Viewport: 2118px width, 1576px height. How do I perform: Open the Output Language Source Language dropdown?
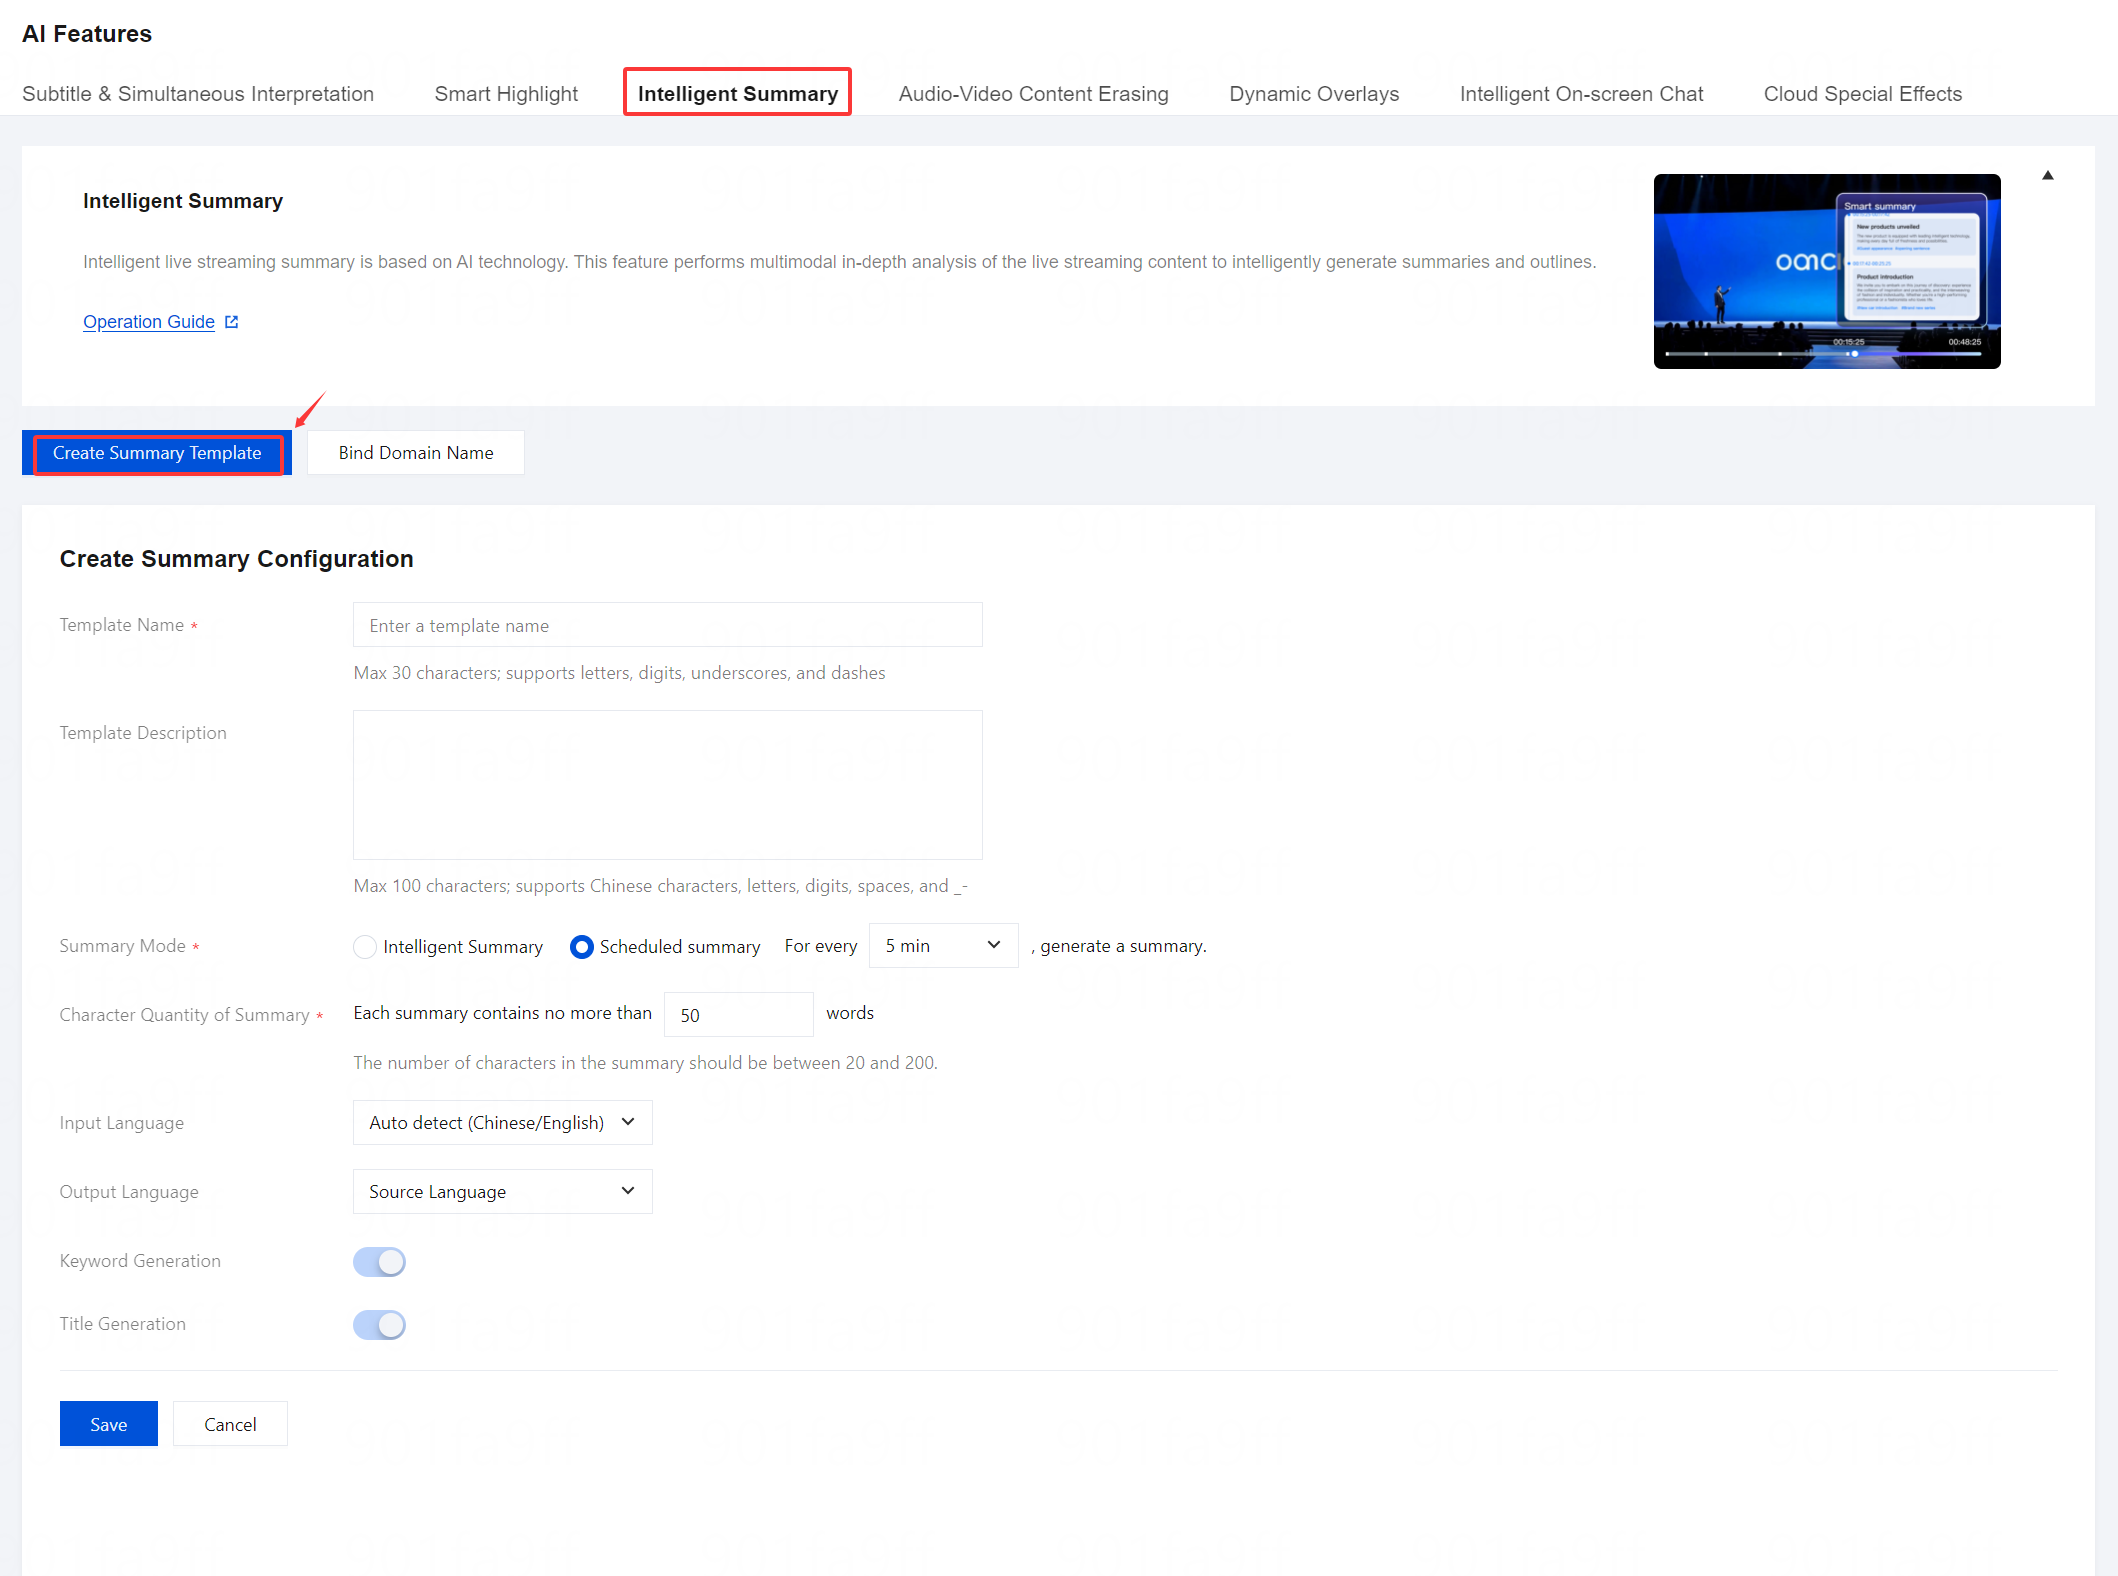click(x=502, y=1192)
